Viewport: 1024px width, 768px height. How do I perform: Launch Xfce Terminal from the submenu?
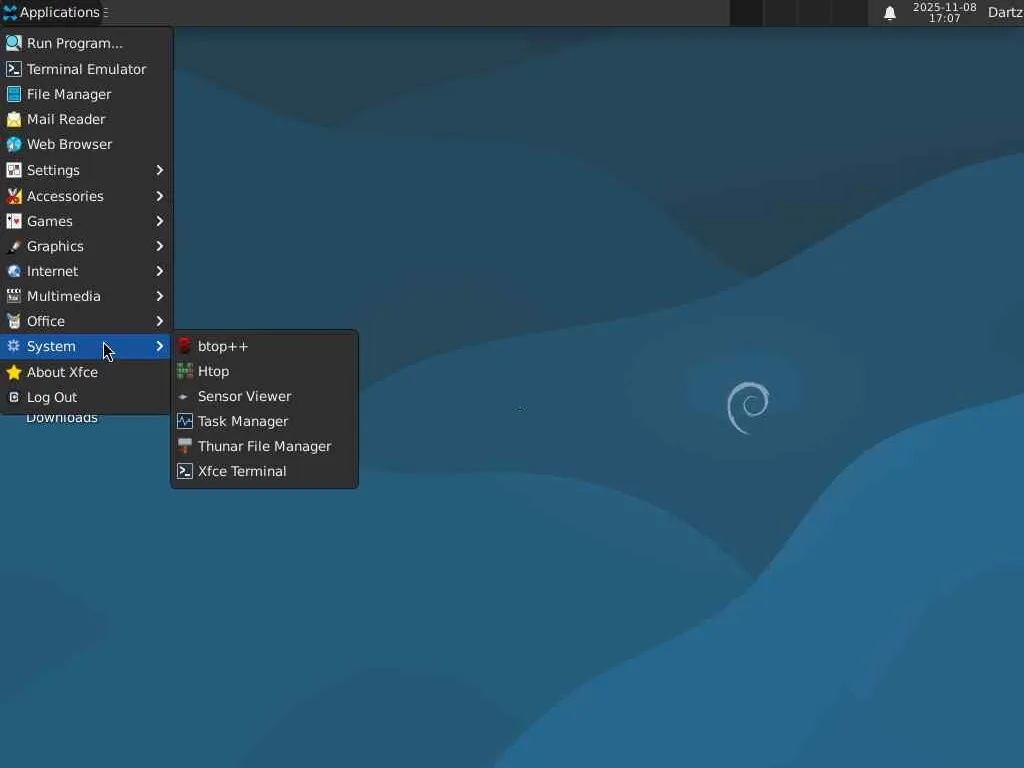click(x=264, y=471)
